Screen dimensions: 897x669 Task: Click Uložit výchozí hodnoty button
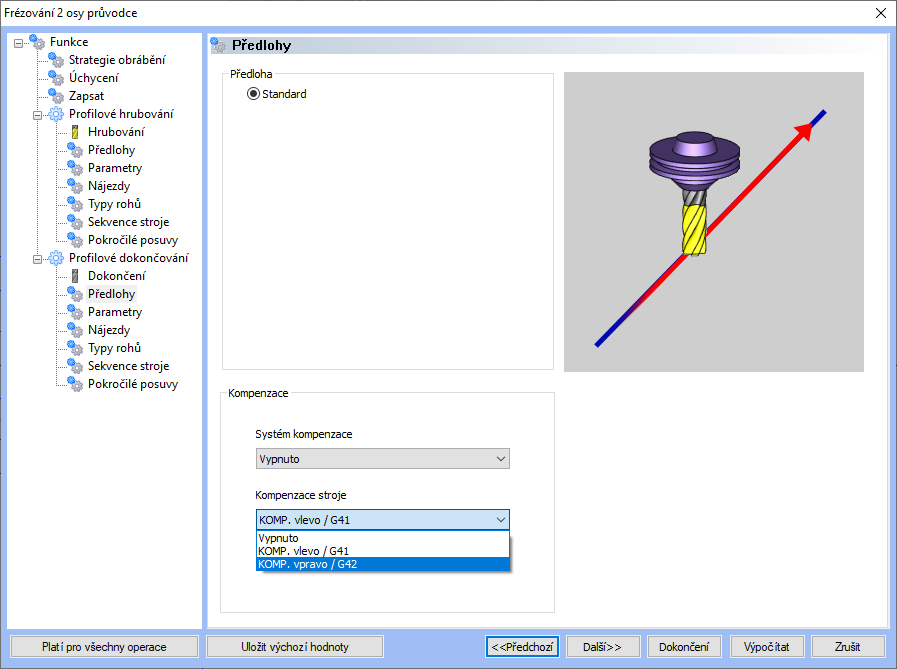click(x=295, y=647)
